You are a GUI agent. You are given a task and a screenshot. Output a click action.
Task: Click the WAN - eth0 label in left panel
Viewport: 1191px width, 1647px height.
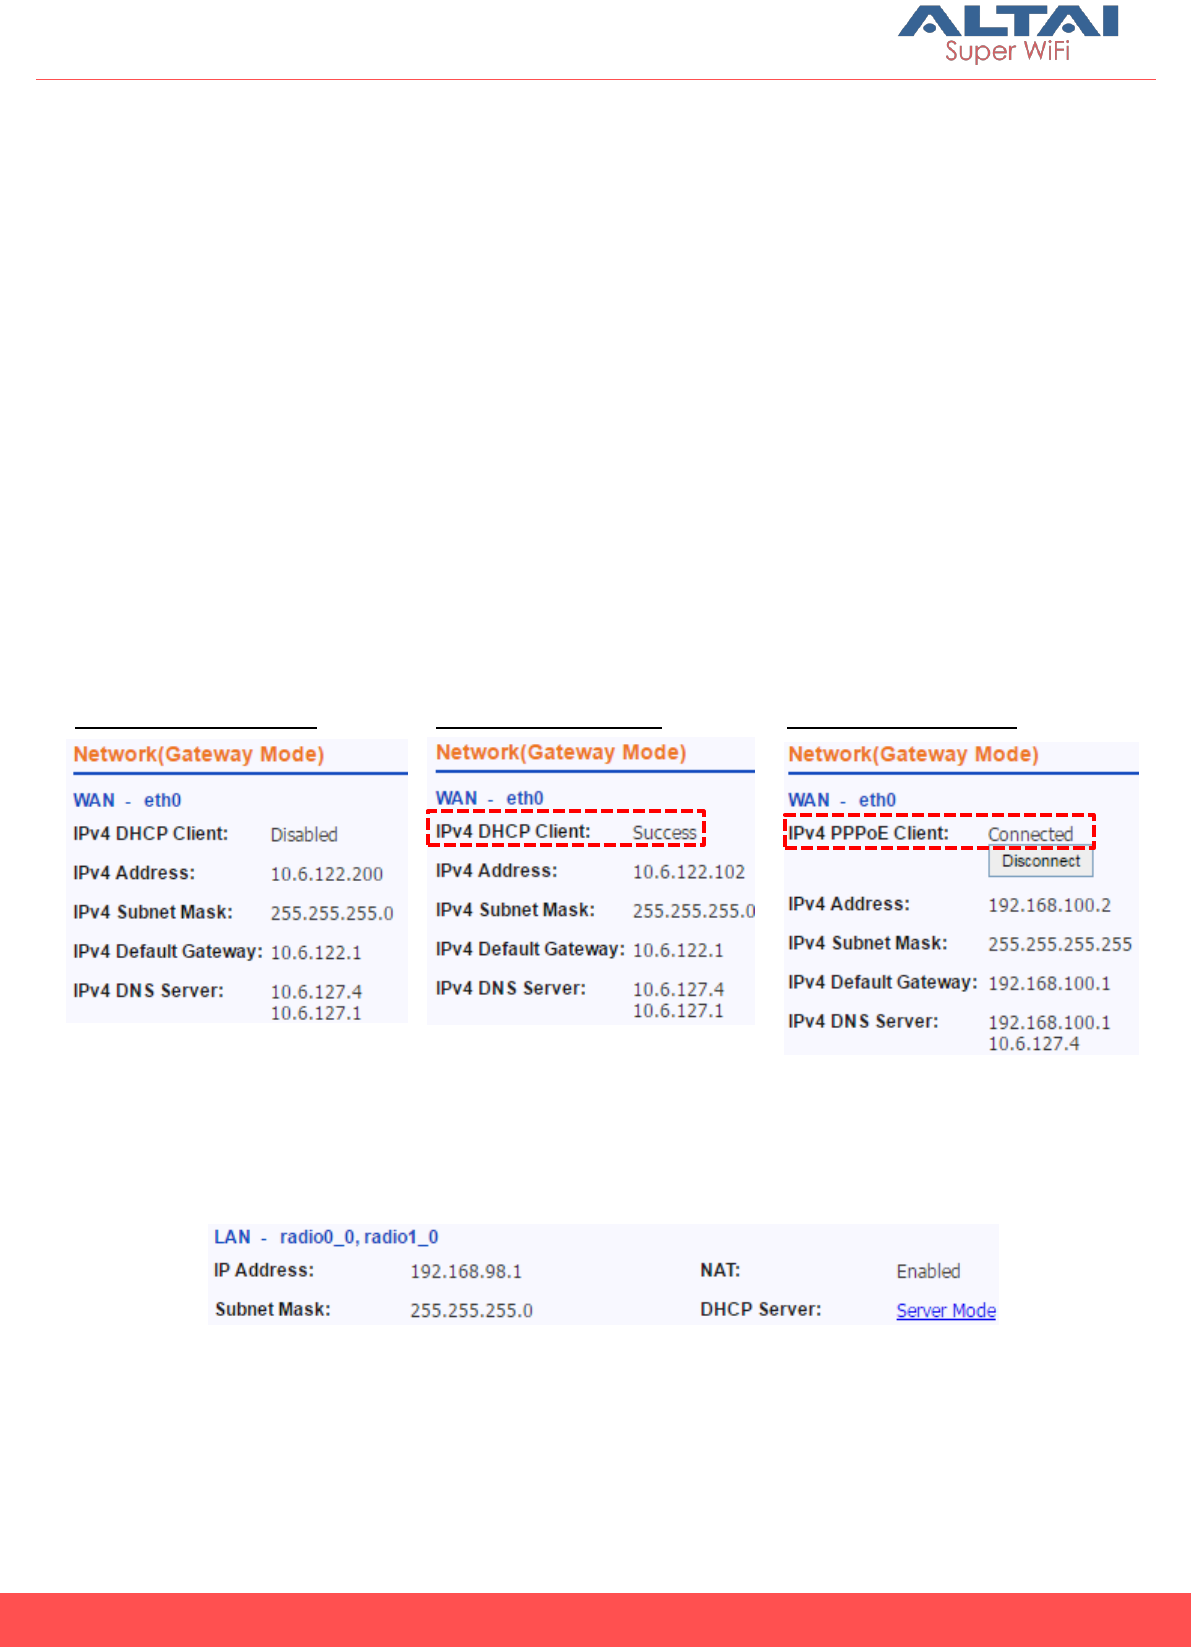click(x=127, y=800)
